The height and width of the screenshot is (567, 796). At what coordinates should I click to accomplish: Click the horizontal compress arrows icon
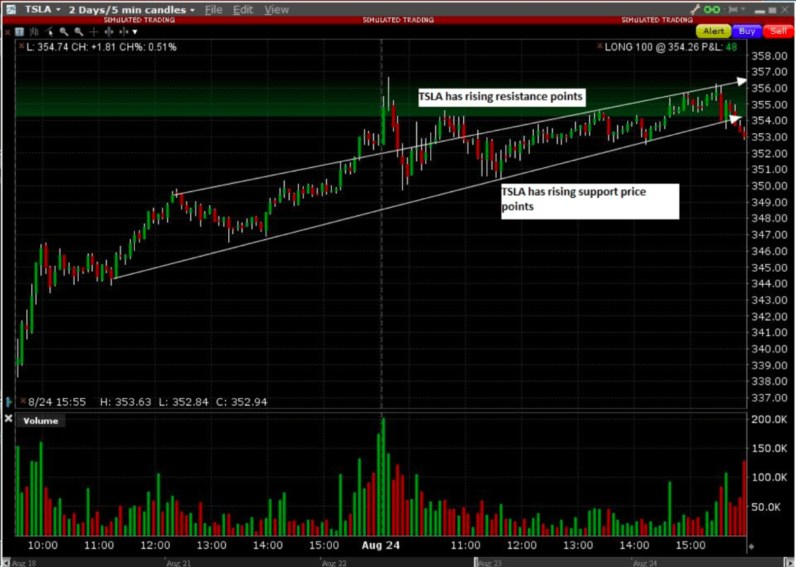[x=123, y=31]
